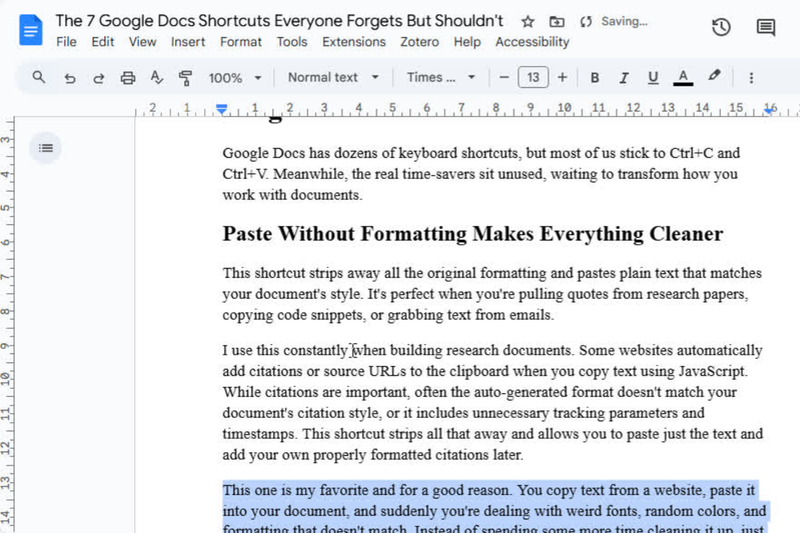Open the text color picker
The image size is (800, 533).
point(683,78)
